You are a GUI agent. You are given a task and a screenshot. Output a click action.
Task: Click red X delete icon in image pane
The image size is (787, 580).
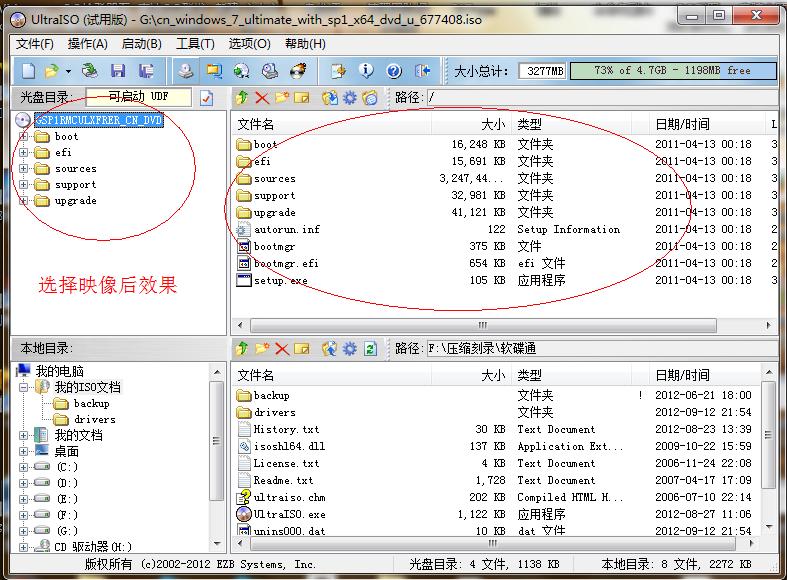tap(262, 98)
